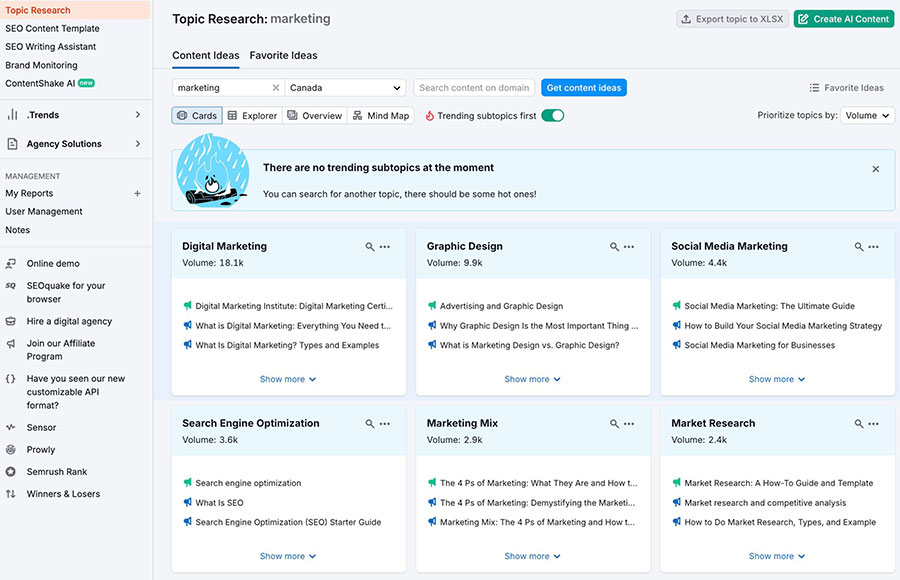Expand the Agency Solutions sidebar section

(138, 144)
